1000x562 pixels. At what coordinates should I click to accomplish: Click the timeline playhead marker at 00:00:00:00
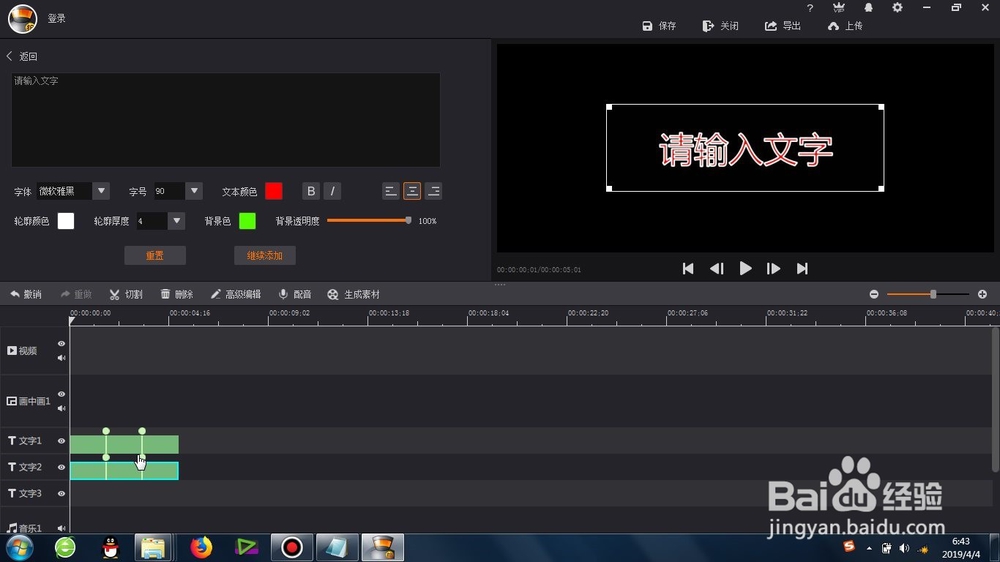(x=71, y=321)
